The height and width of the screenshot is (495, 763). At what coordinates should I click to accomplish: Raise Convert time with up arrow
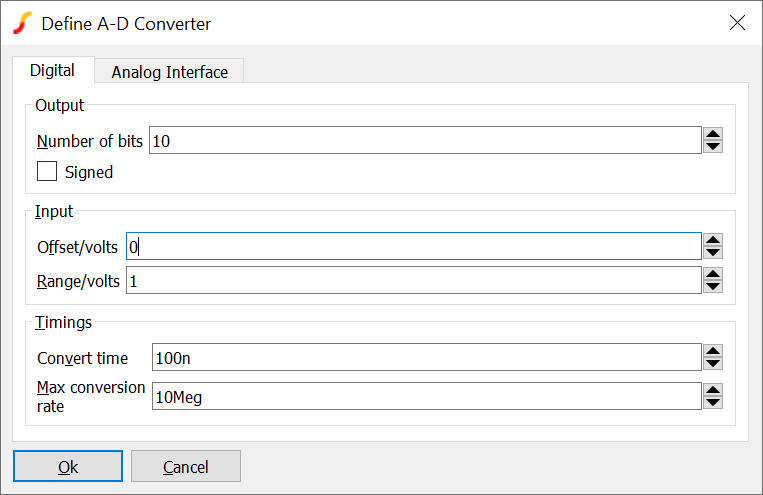click(713, 351)
